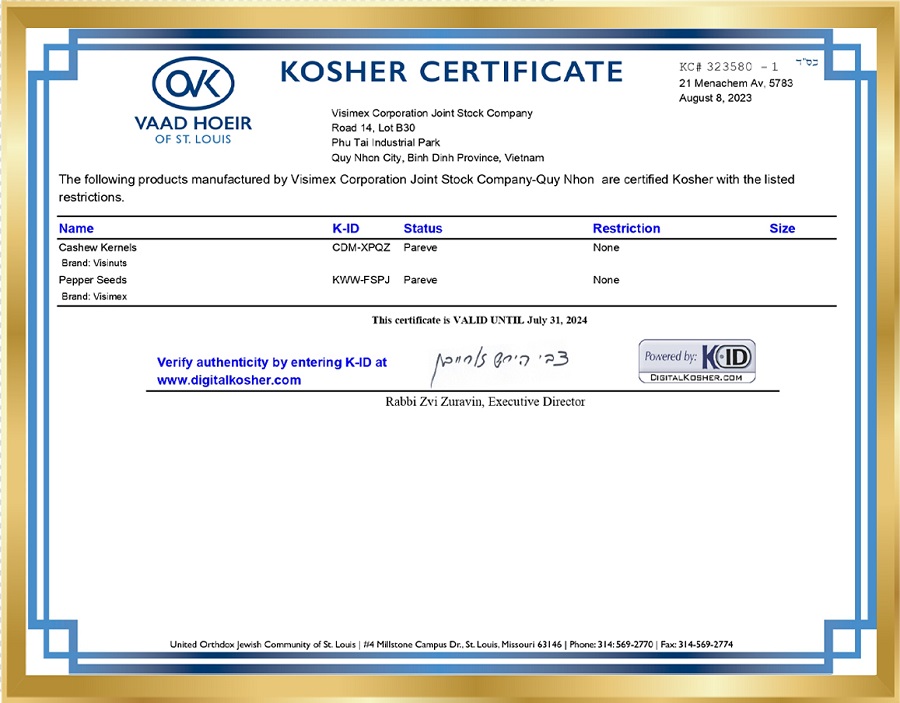The width and height of the screenshot is (900, 703).
Task: Select the Cashew Kernels product name
Action: click(98, 247)
